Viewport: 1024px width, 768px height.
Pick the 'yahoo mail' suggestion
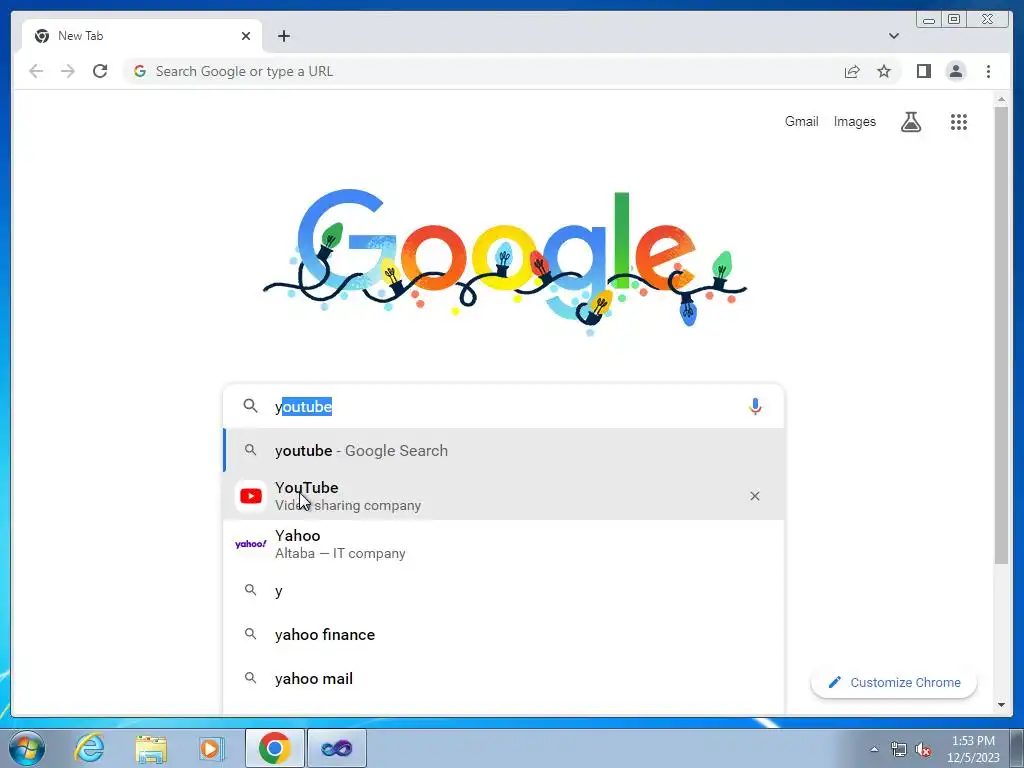coord(504,679)
